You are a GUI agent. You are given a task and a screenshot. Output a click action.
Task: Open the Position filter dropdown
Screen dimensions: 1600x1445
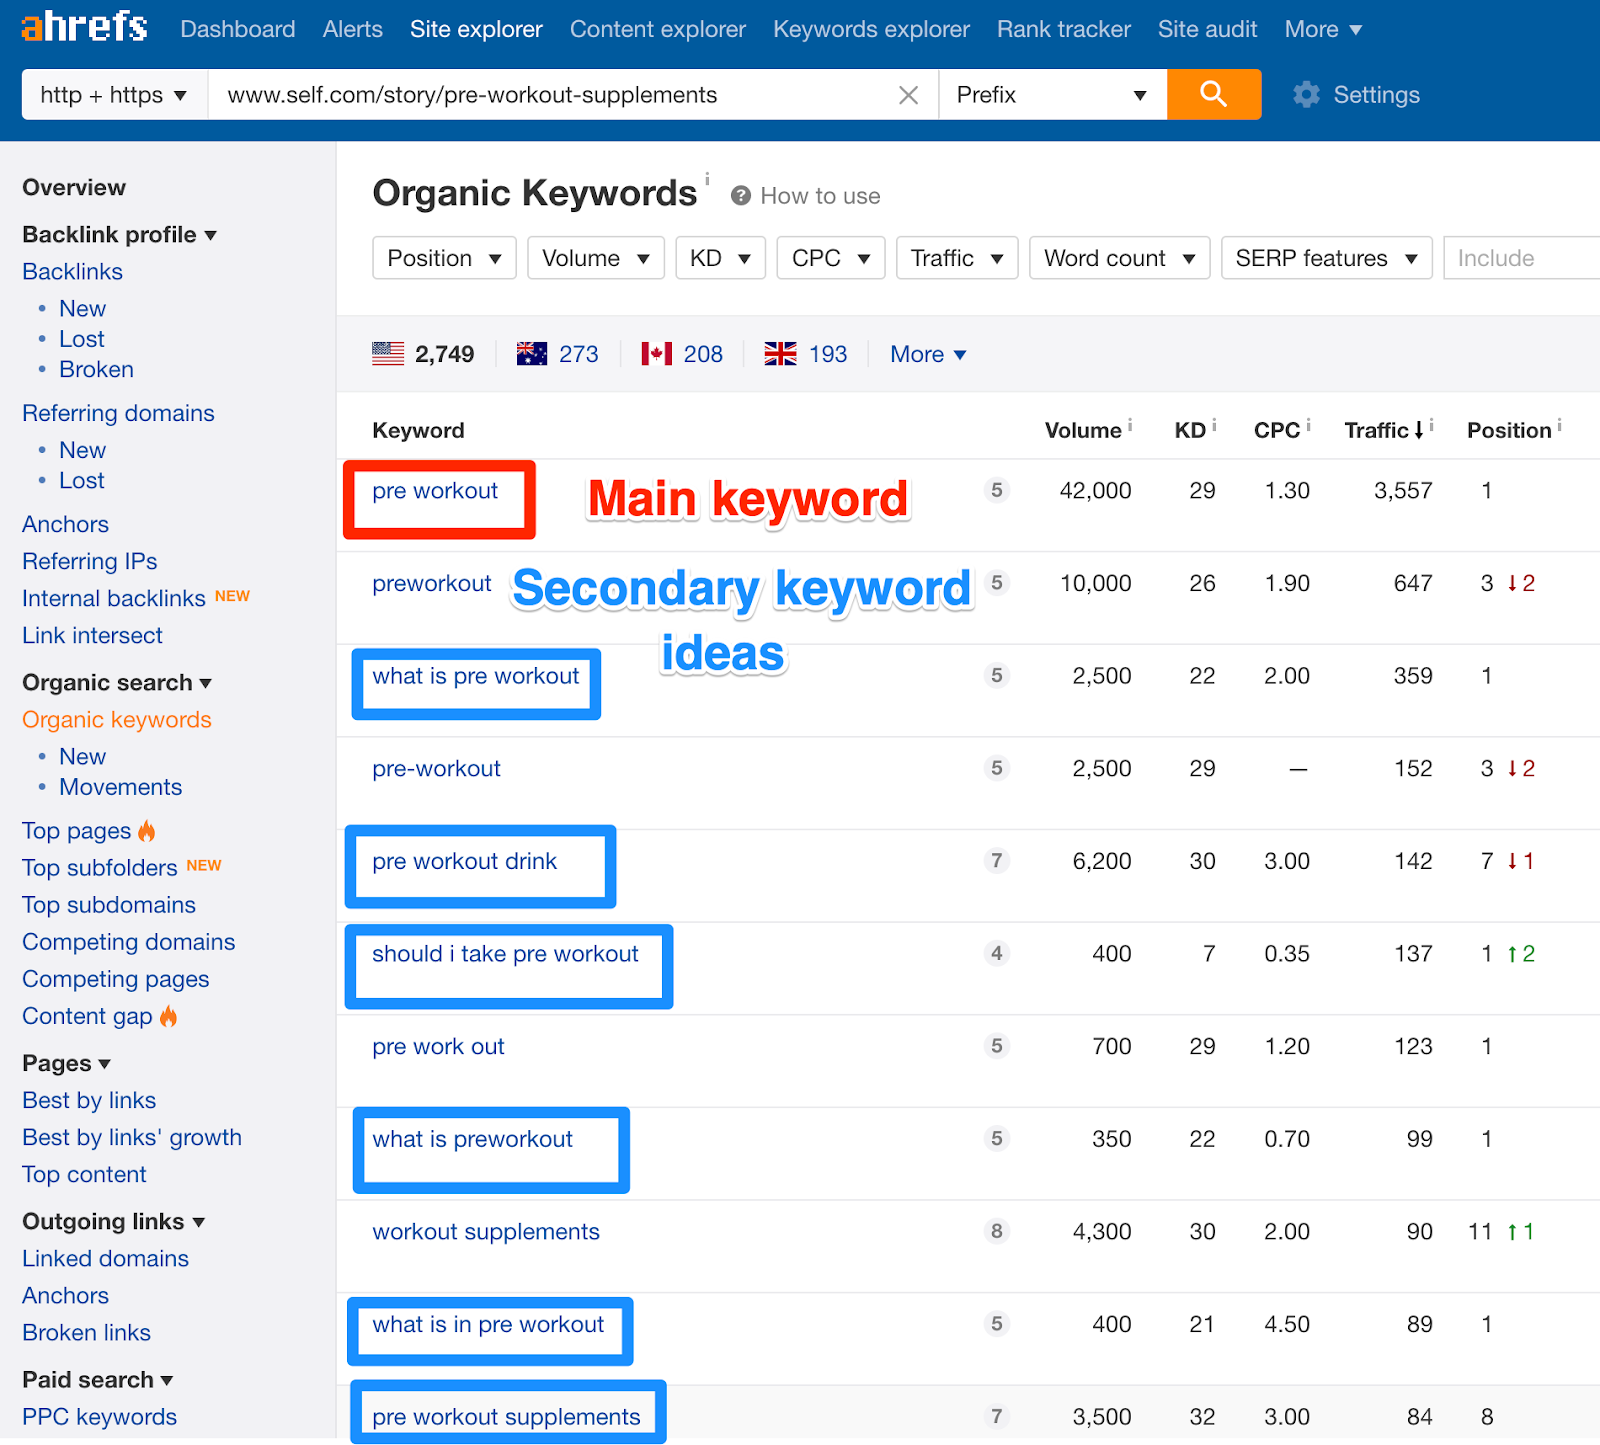(444, 258)
